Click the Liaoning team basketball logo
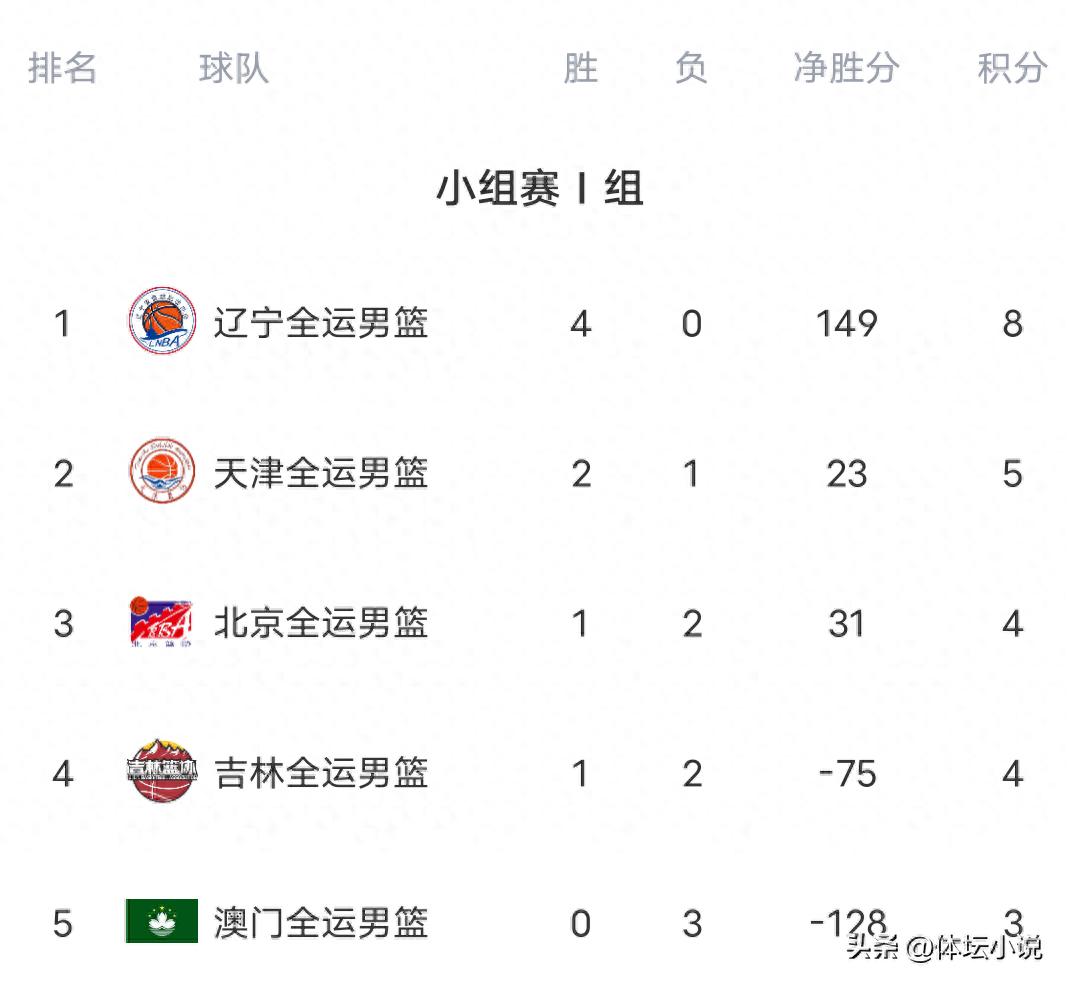The width and height of the screenshot is (1067, 985). click(x=161, y=321)
